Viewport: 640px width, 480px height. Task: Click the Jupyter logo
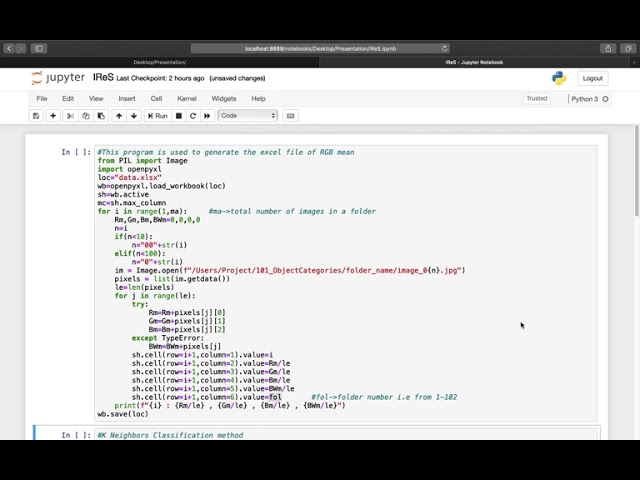click(58, 78)
